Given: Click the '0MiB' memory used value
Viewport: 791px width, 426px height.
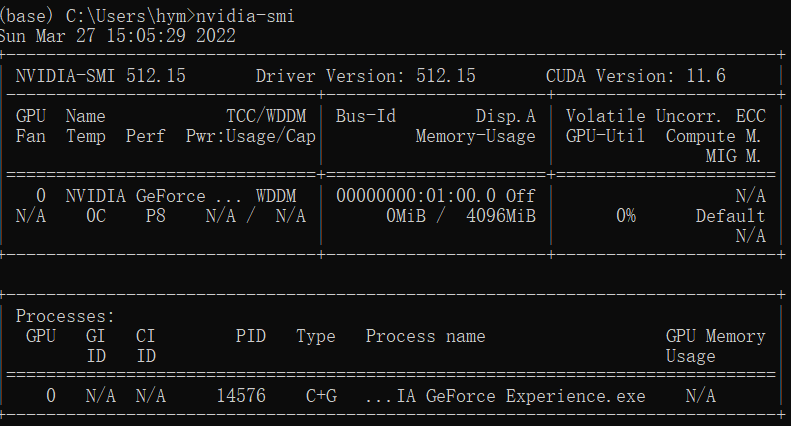Looking at the screenshot, I should (406, 216).
